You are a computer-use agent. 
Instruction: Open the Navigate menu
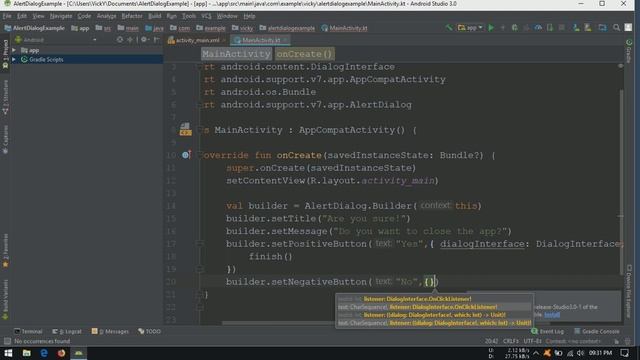tap(61, 16)
